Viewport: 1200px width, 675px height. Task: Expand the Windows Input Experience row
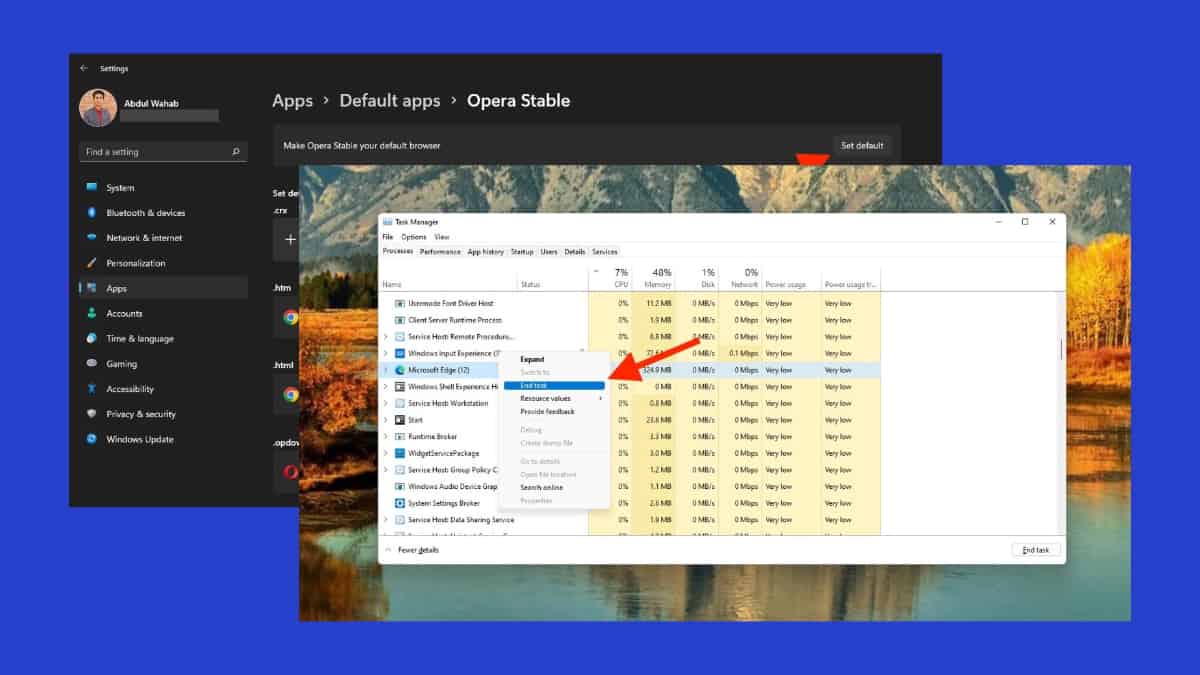click(386, 353)
